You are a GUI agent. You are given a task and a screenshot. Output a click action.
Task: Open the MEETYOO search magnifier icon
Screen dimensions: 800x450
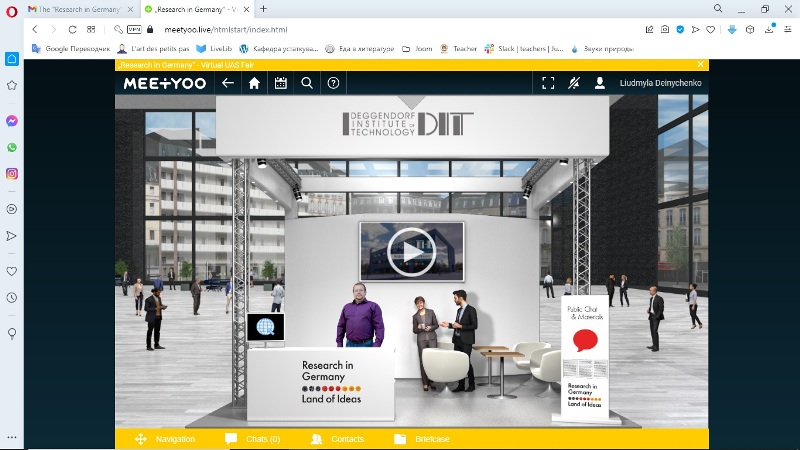[307, 83]
